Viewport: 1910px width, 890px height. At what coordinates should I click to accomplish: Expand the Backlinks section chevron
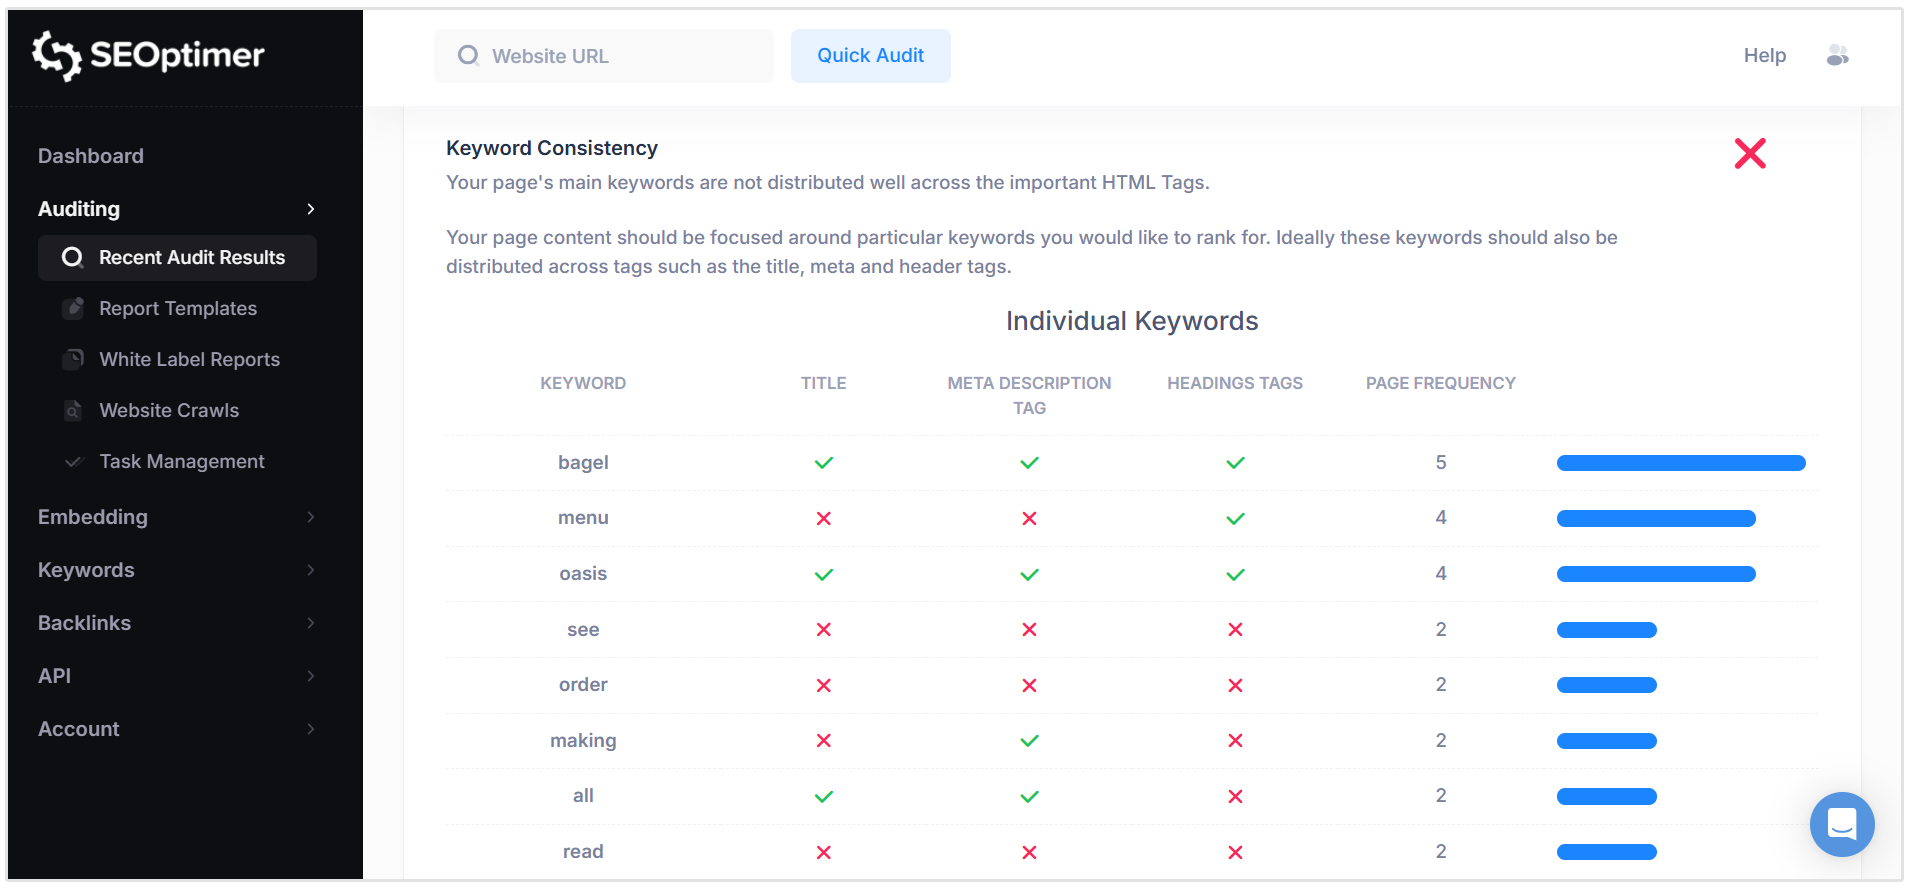pos(311,623)
